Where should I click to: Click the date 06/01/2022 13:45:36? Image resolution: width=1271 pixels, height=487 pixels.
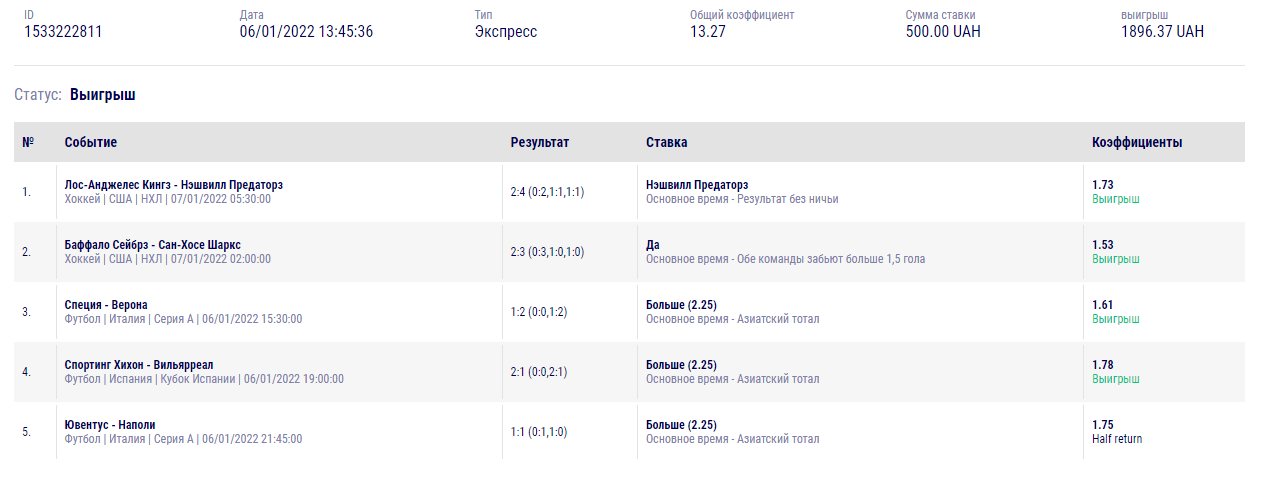coord(306,32)
